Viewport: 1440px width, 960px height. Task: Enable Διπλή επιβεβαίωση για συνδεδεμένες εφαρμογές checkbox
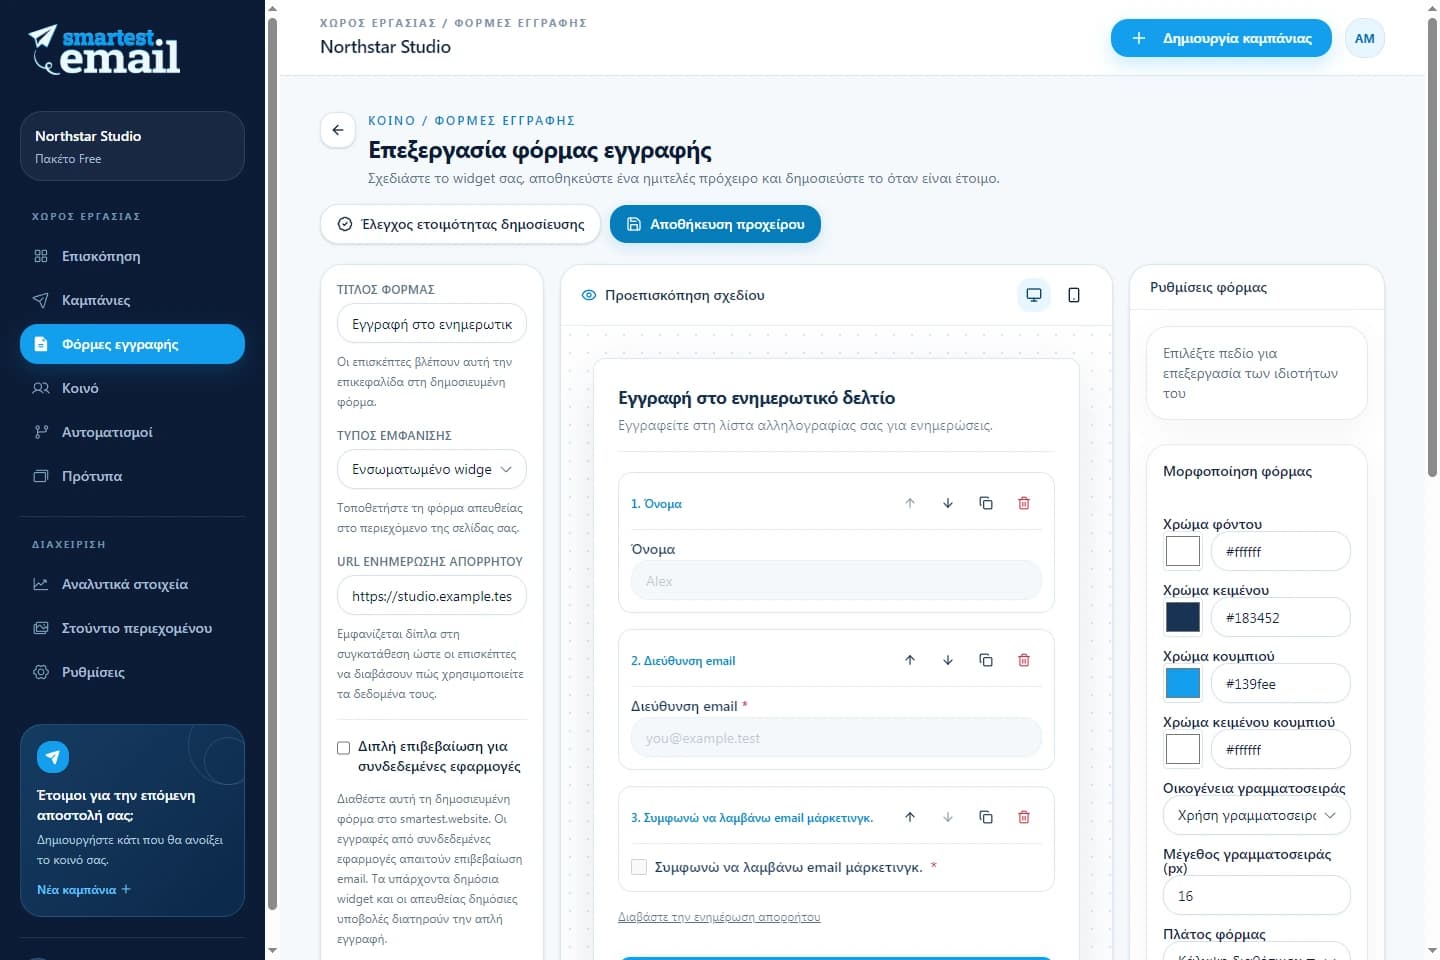tap(344, 748)
